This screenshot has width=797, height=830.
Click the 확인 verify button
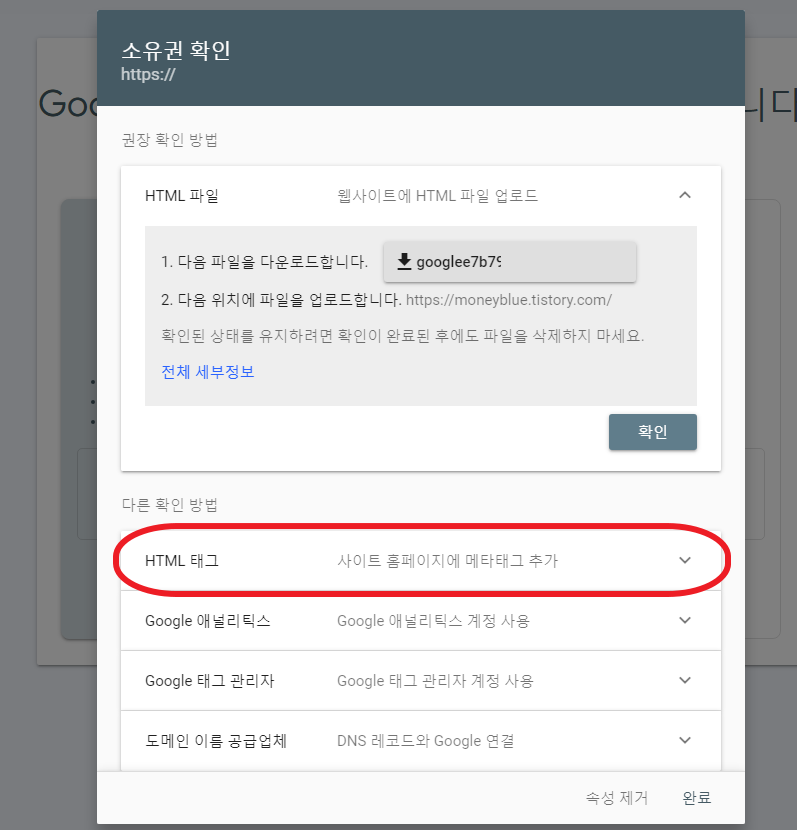click(653, 432)
